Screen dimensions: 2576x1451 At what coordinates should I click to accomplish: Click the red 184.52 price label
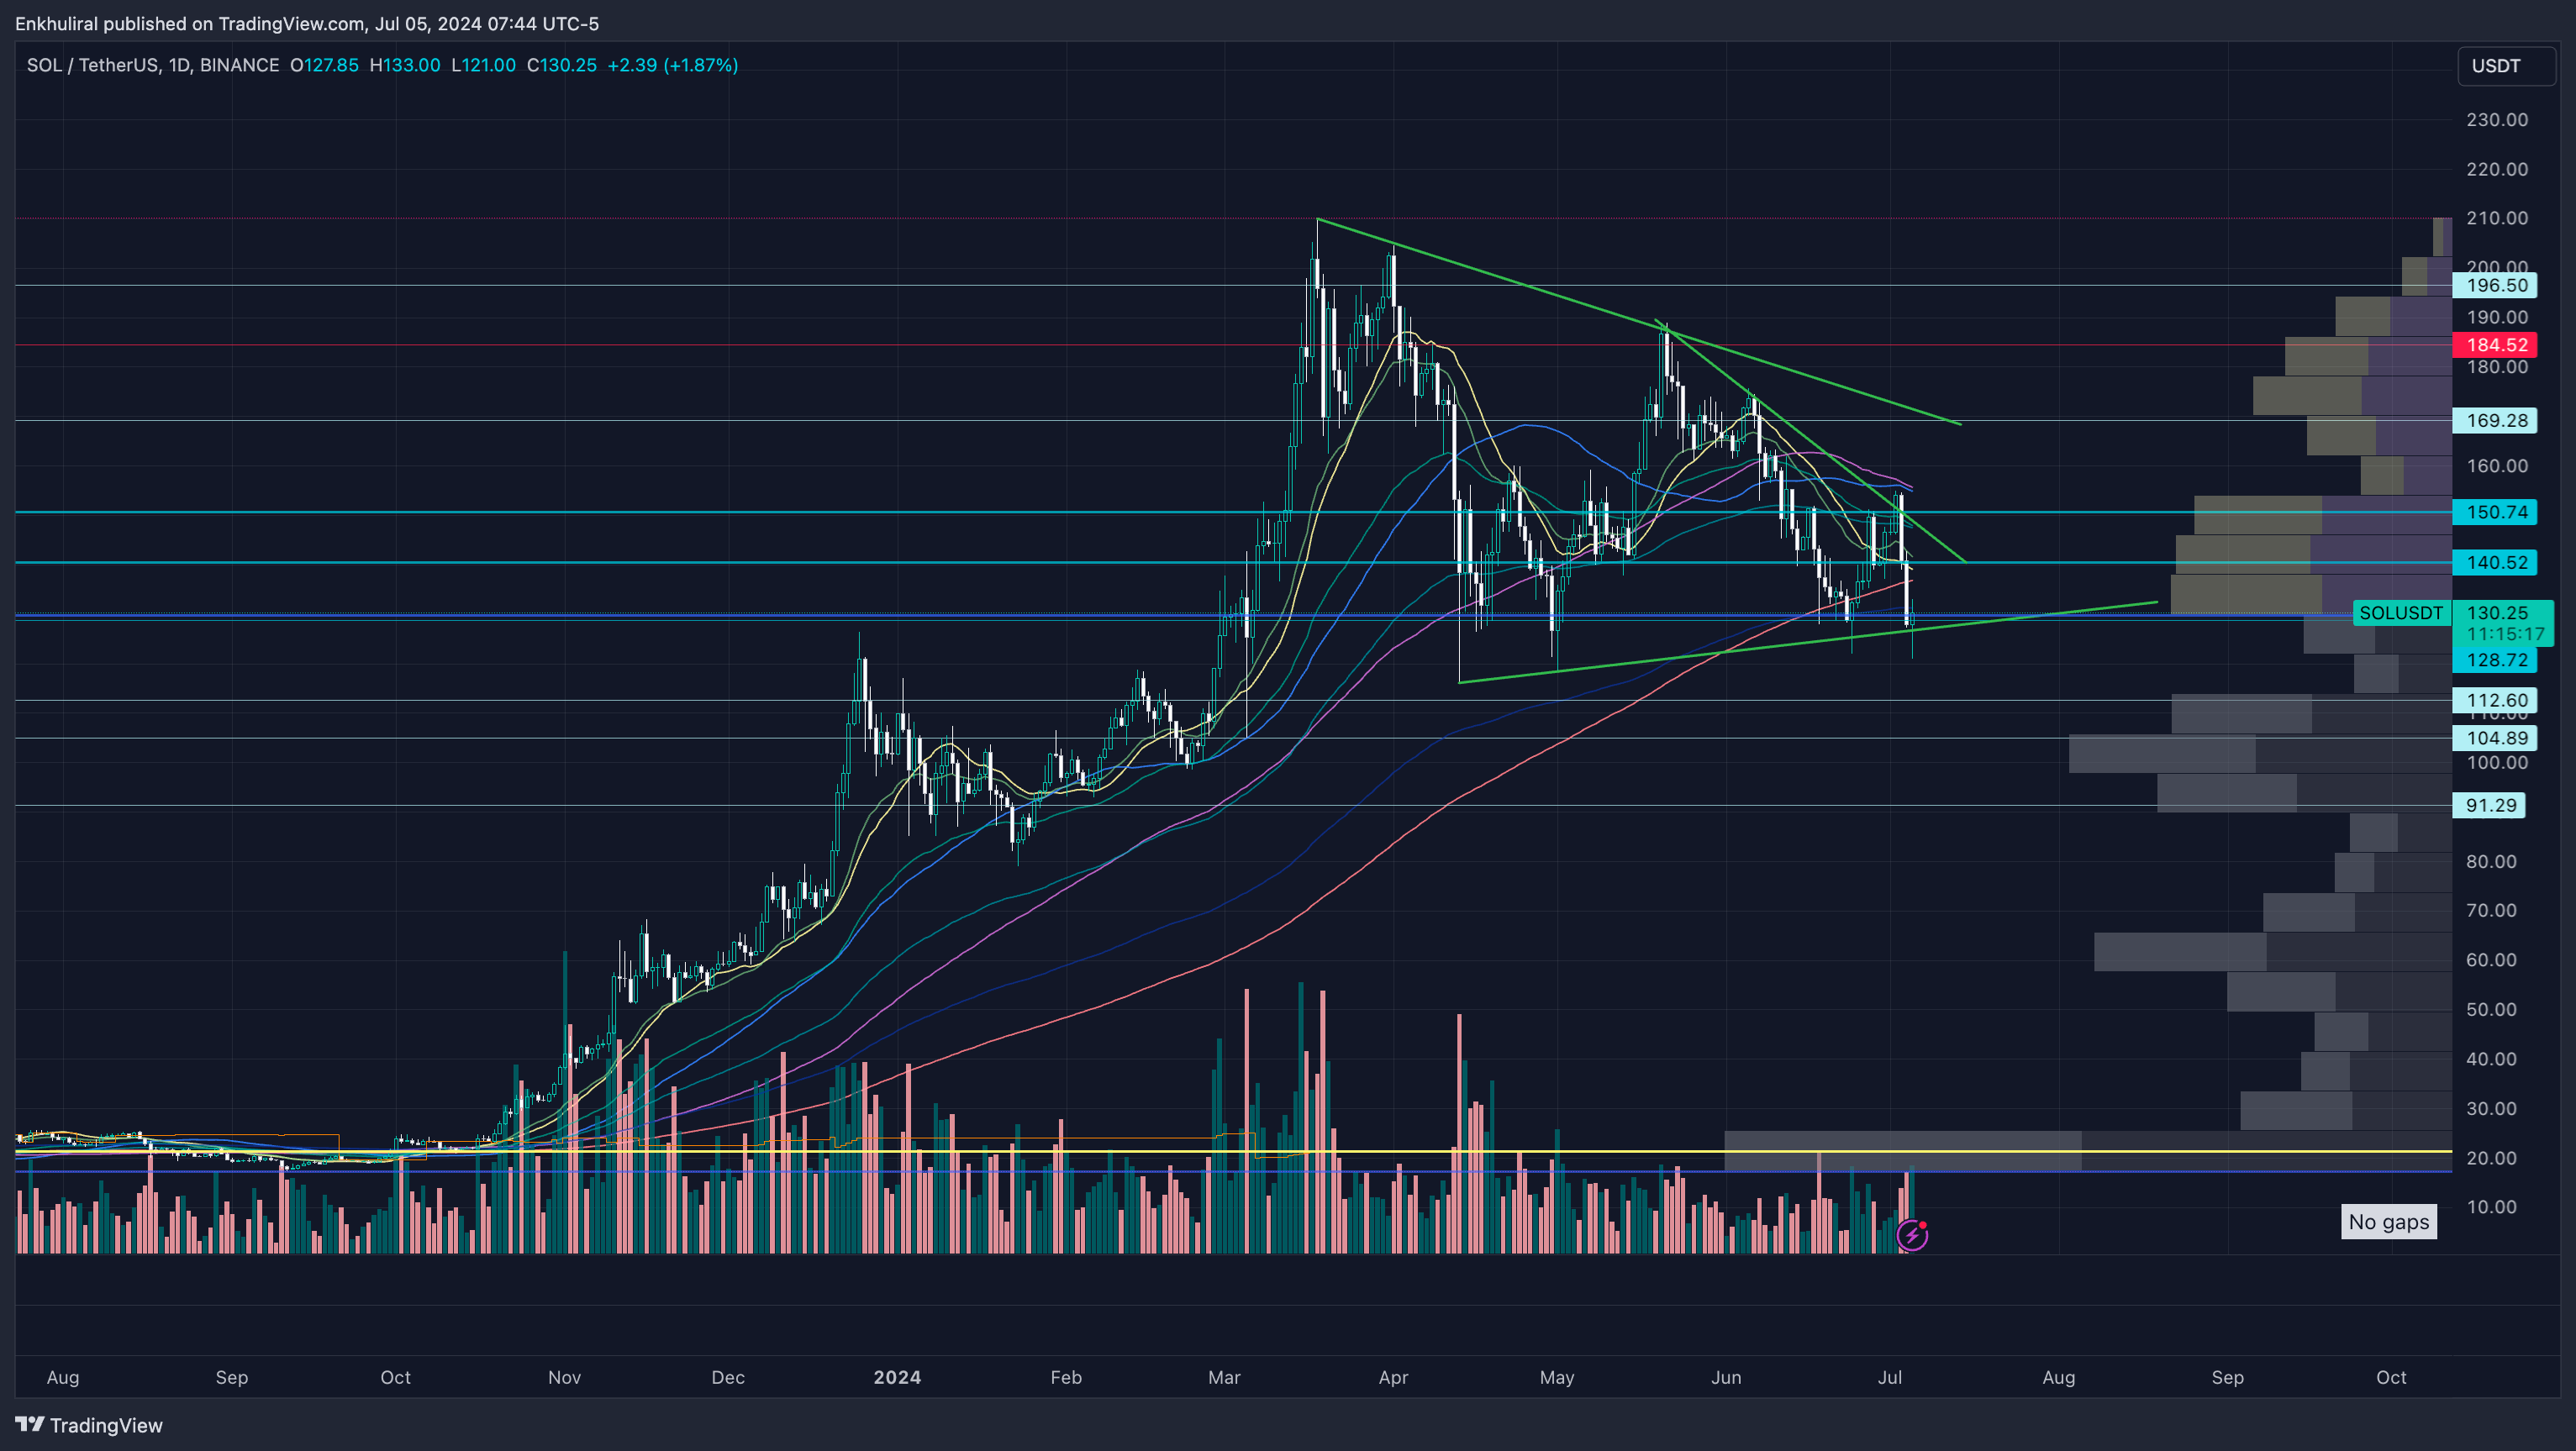tap(2496, 345)
